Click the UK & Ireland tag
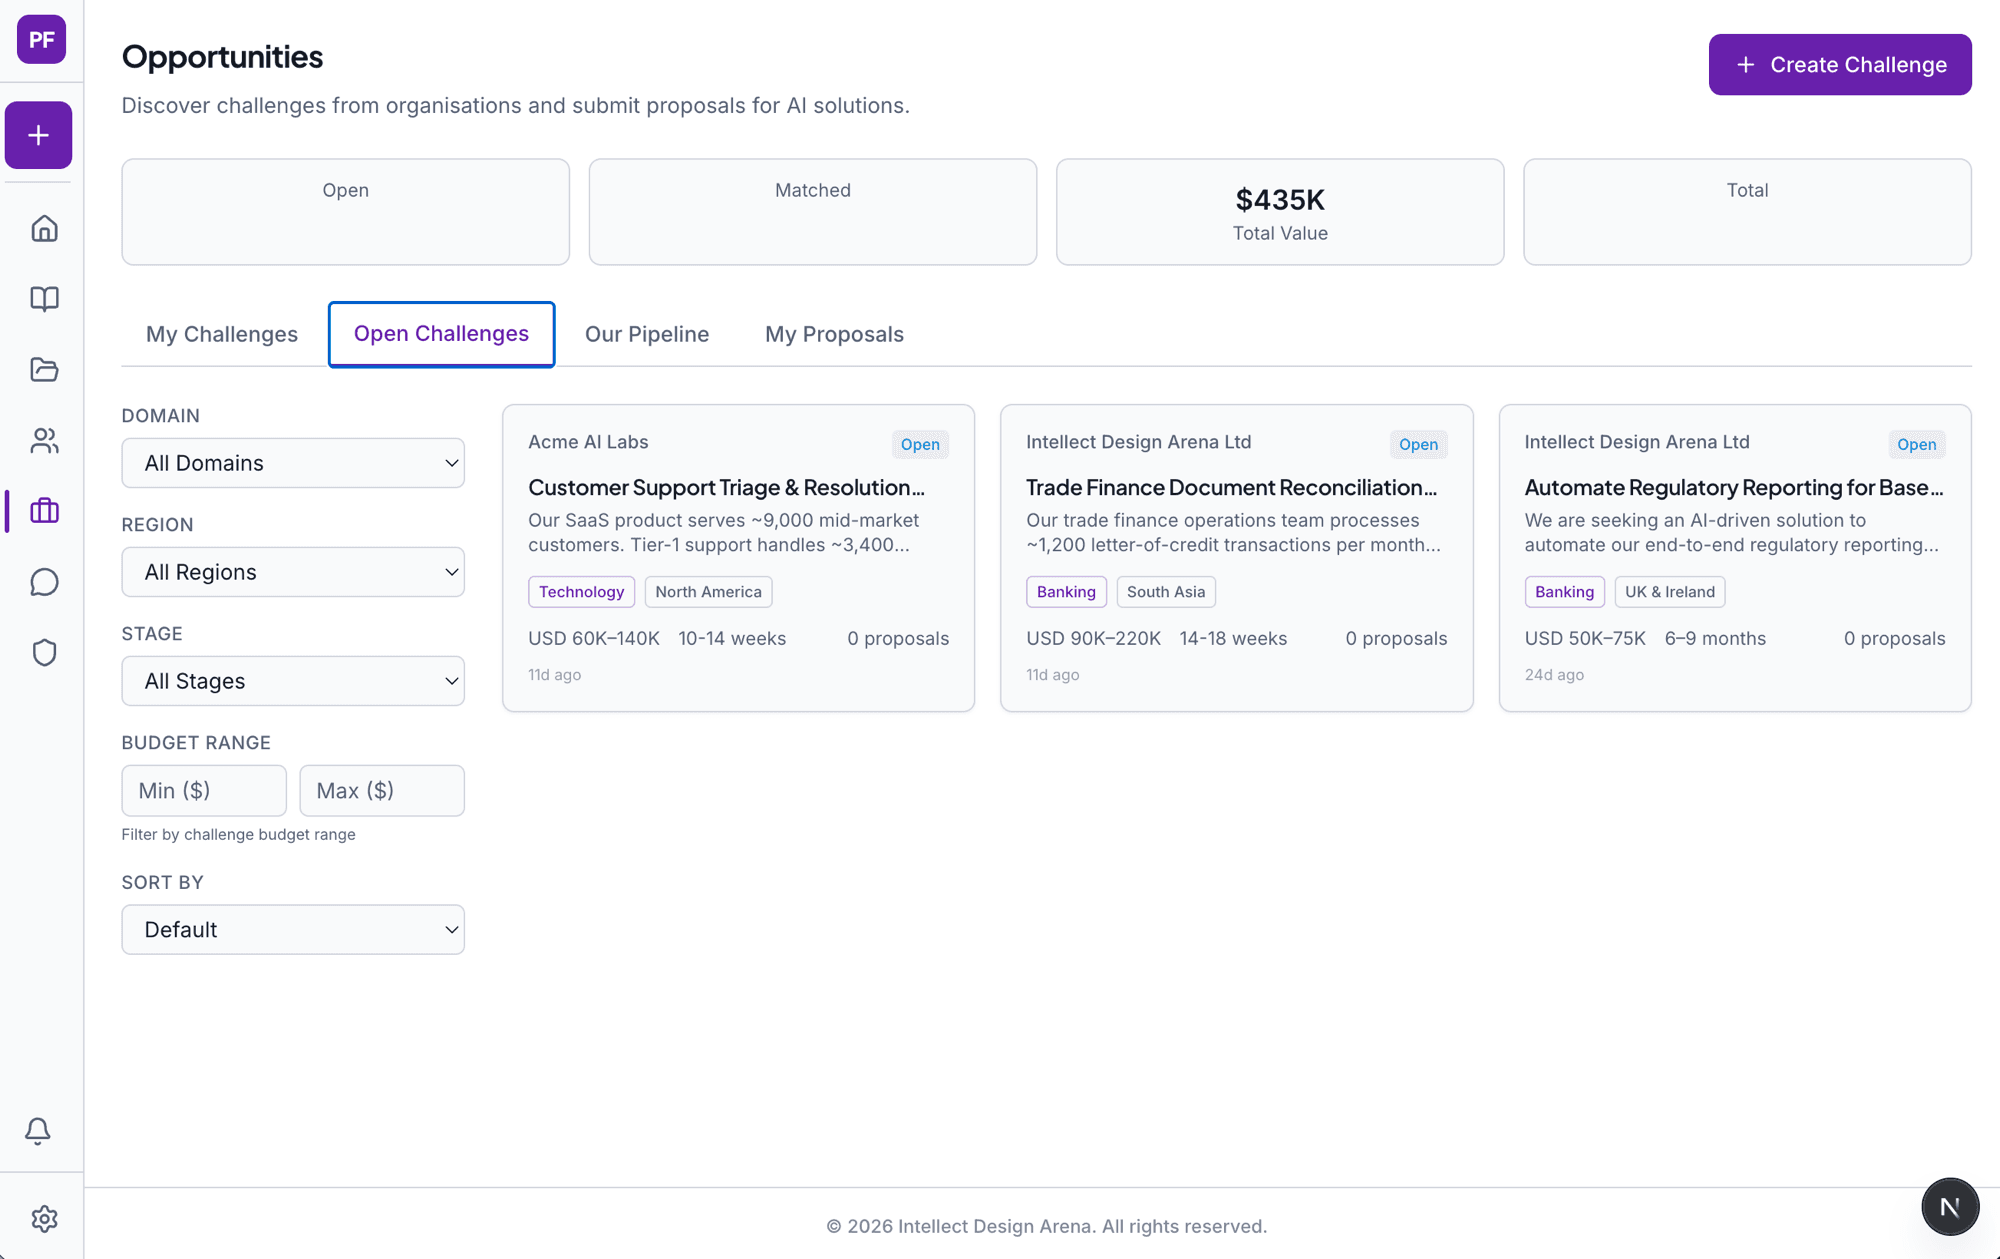 1670,592
